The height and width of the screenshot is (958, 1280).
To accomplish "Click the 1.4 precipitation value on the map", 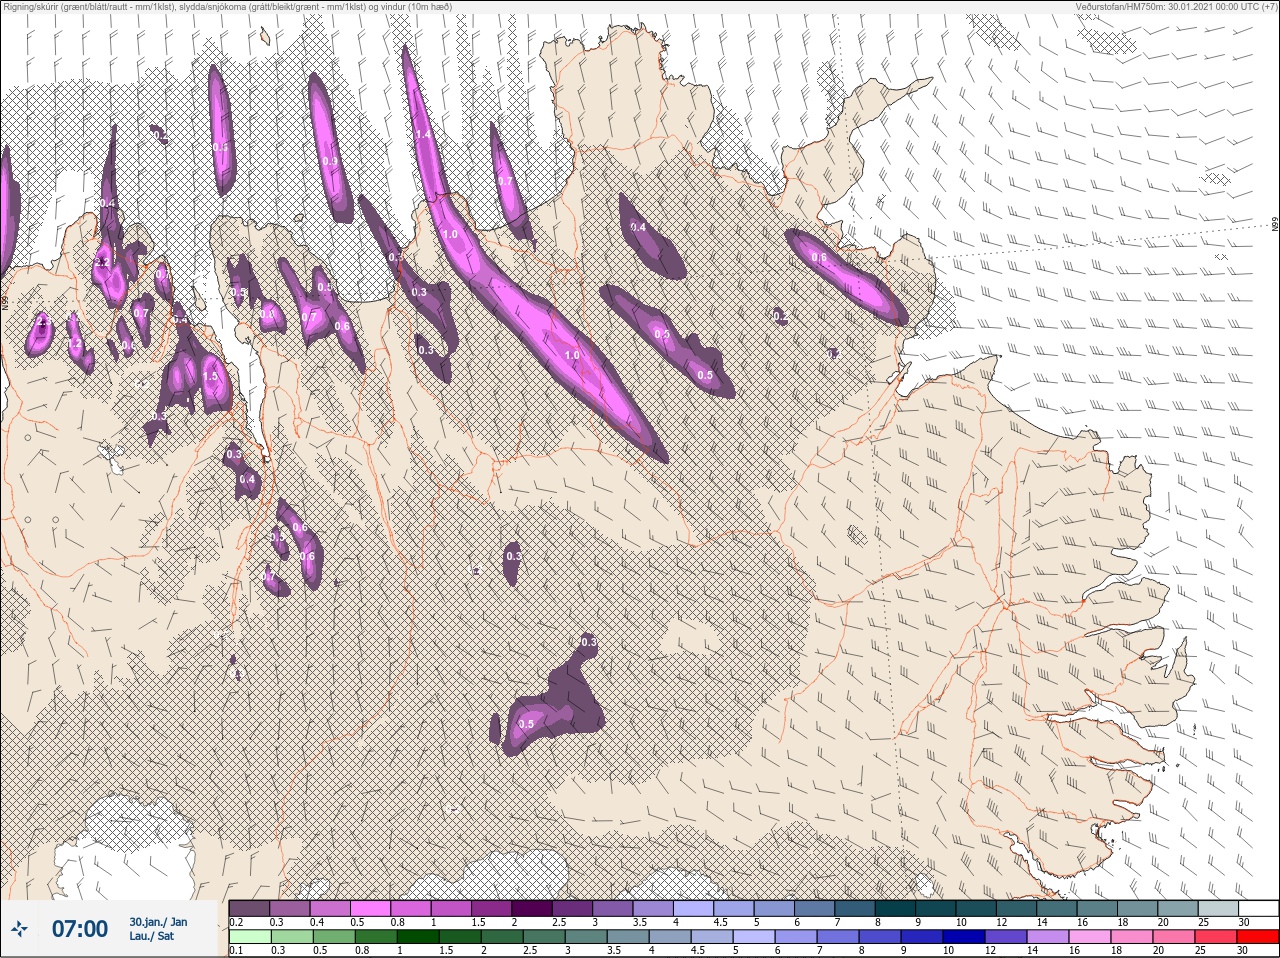I will (x=422, y=134).
